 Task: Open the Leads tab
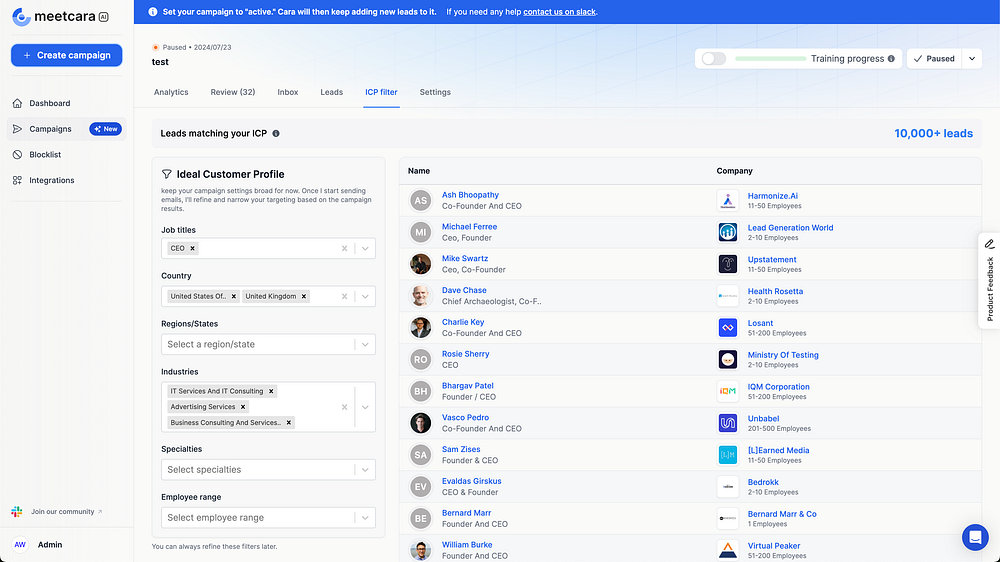pos(332,92)
